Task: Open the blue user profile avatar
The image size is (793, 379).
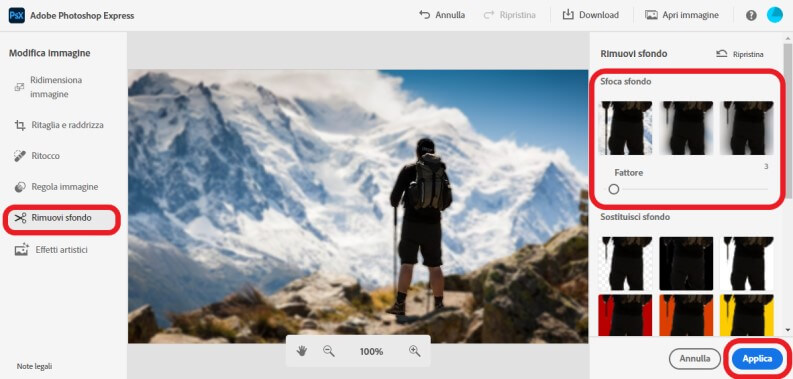Action: pos(774,15)
